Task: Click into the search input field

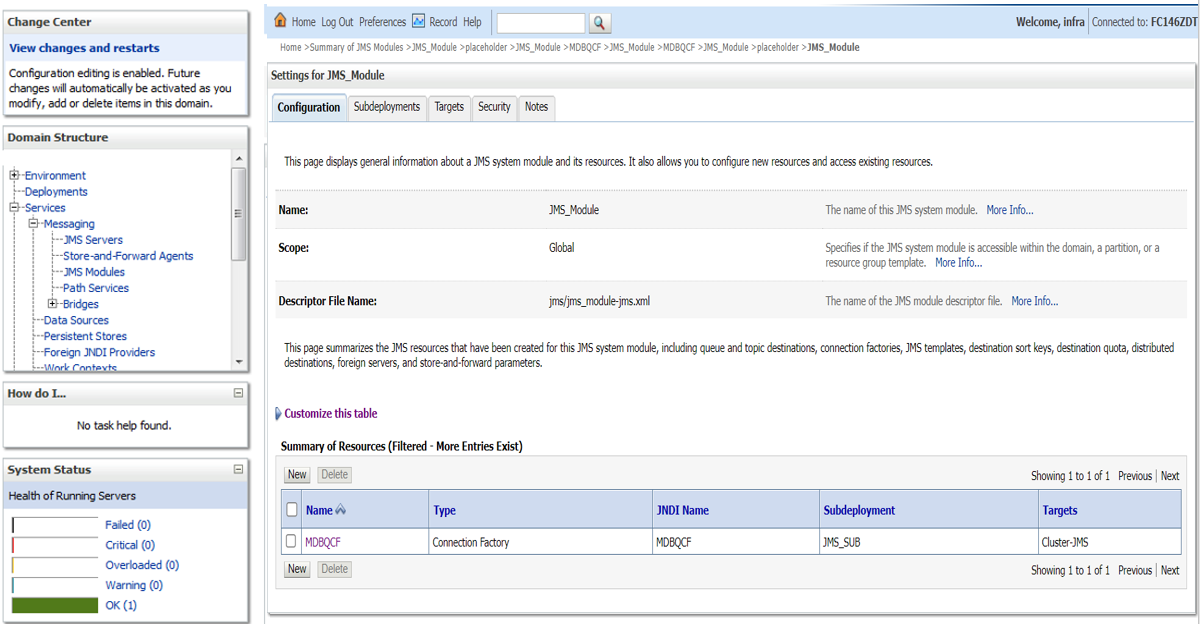Action: coord(541,22)
